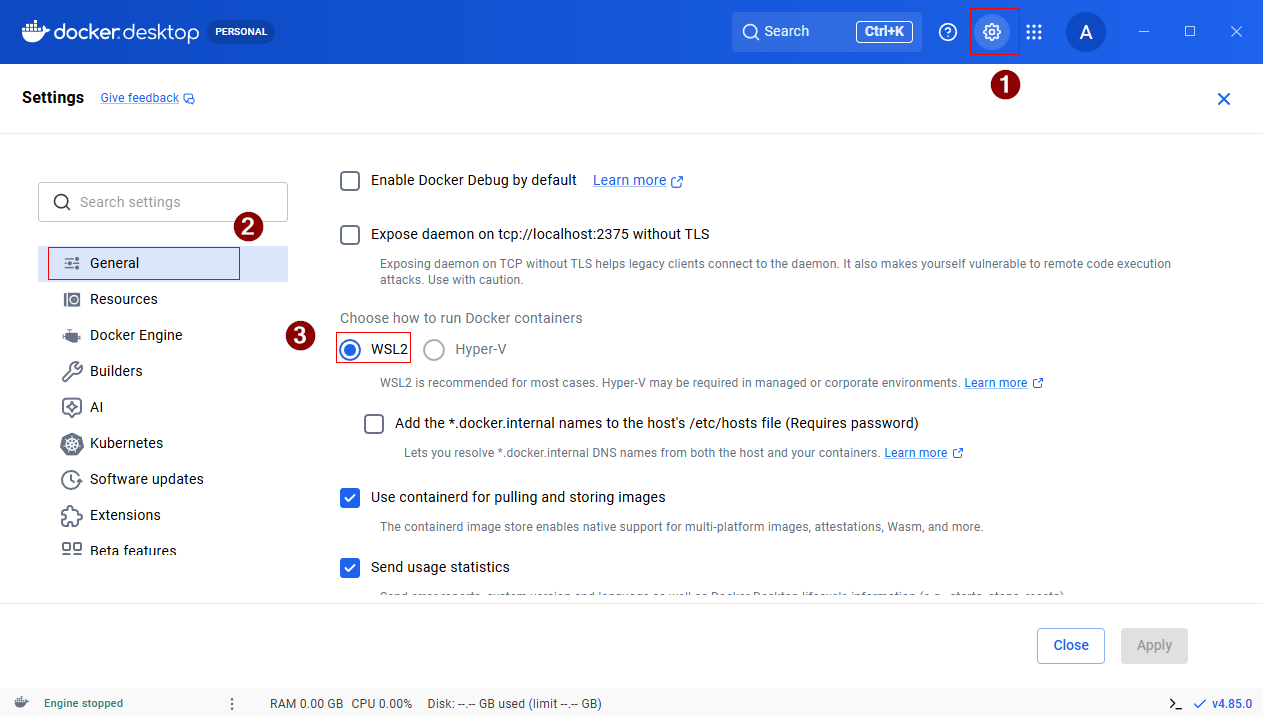Click the Search settings input field
The width and height of the screenshot is (1263, 717).
coord(163,202)
